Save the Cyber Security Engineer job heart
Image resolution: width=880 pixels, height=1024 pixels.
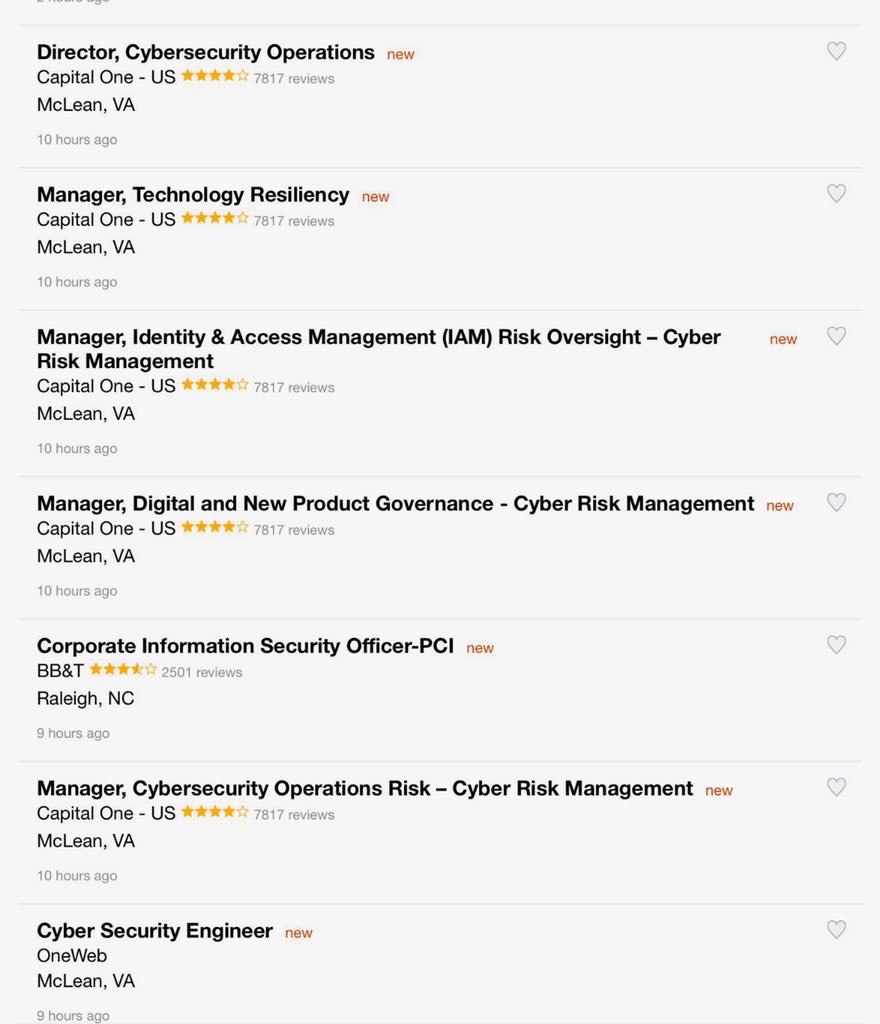coord(836,929)
